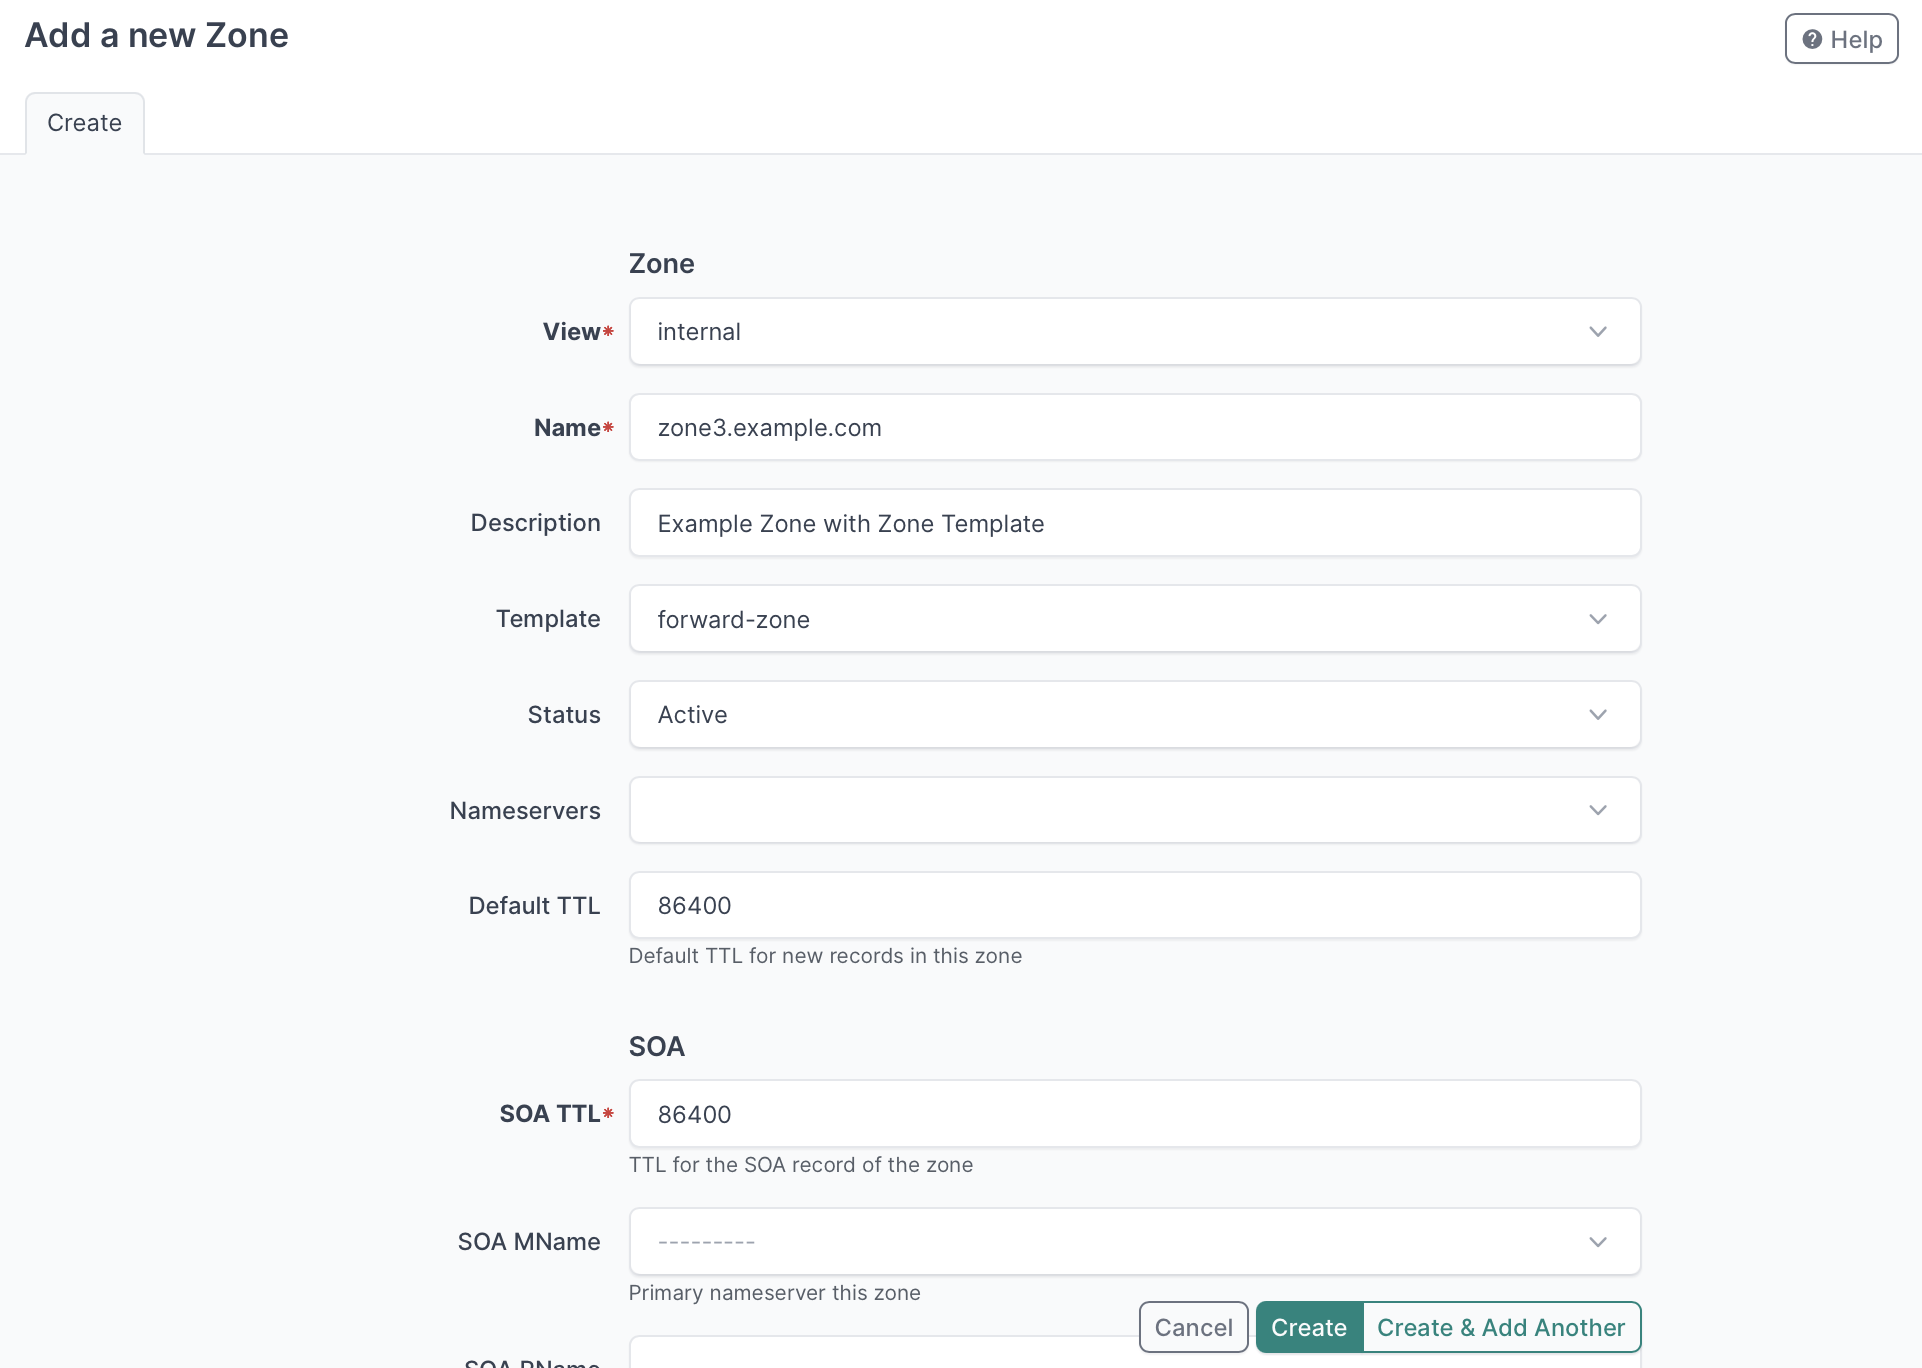Click the Nameservers dropdown arrow icon
The width and height of the screenshot is (1922, 1368).
point(1597,810)
